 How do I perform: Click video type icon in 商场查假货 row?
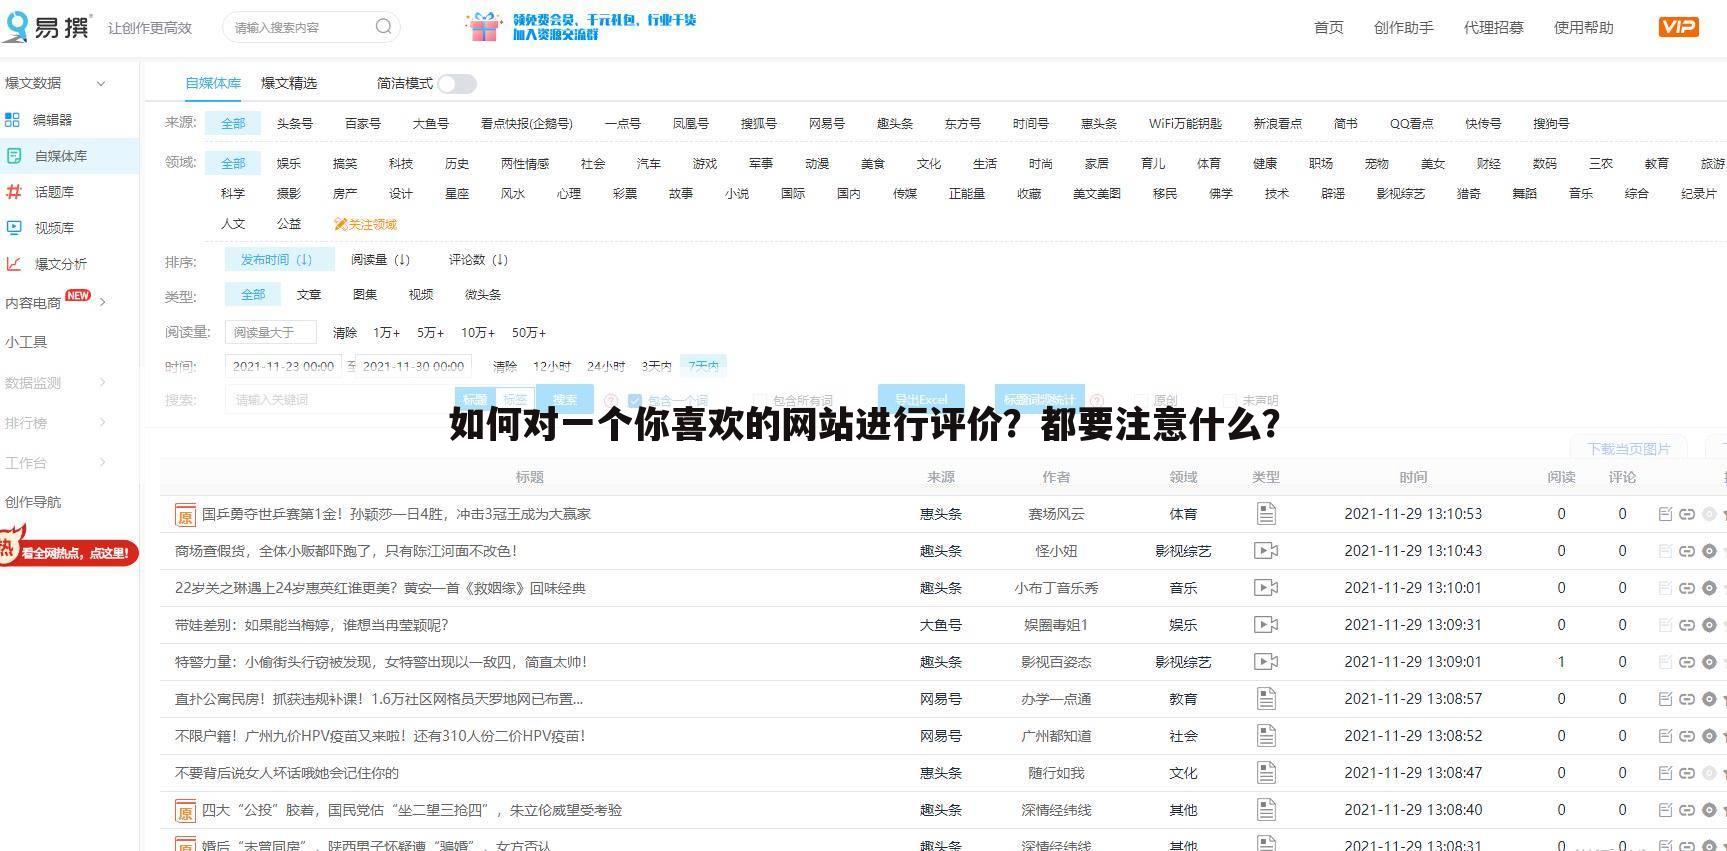coord(1266,551)
